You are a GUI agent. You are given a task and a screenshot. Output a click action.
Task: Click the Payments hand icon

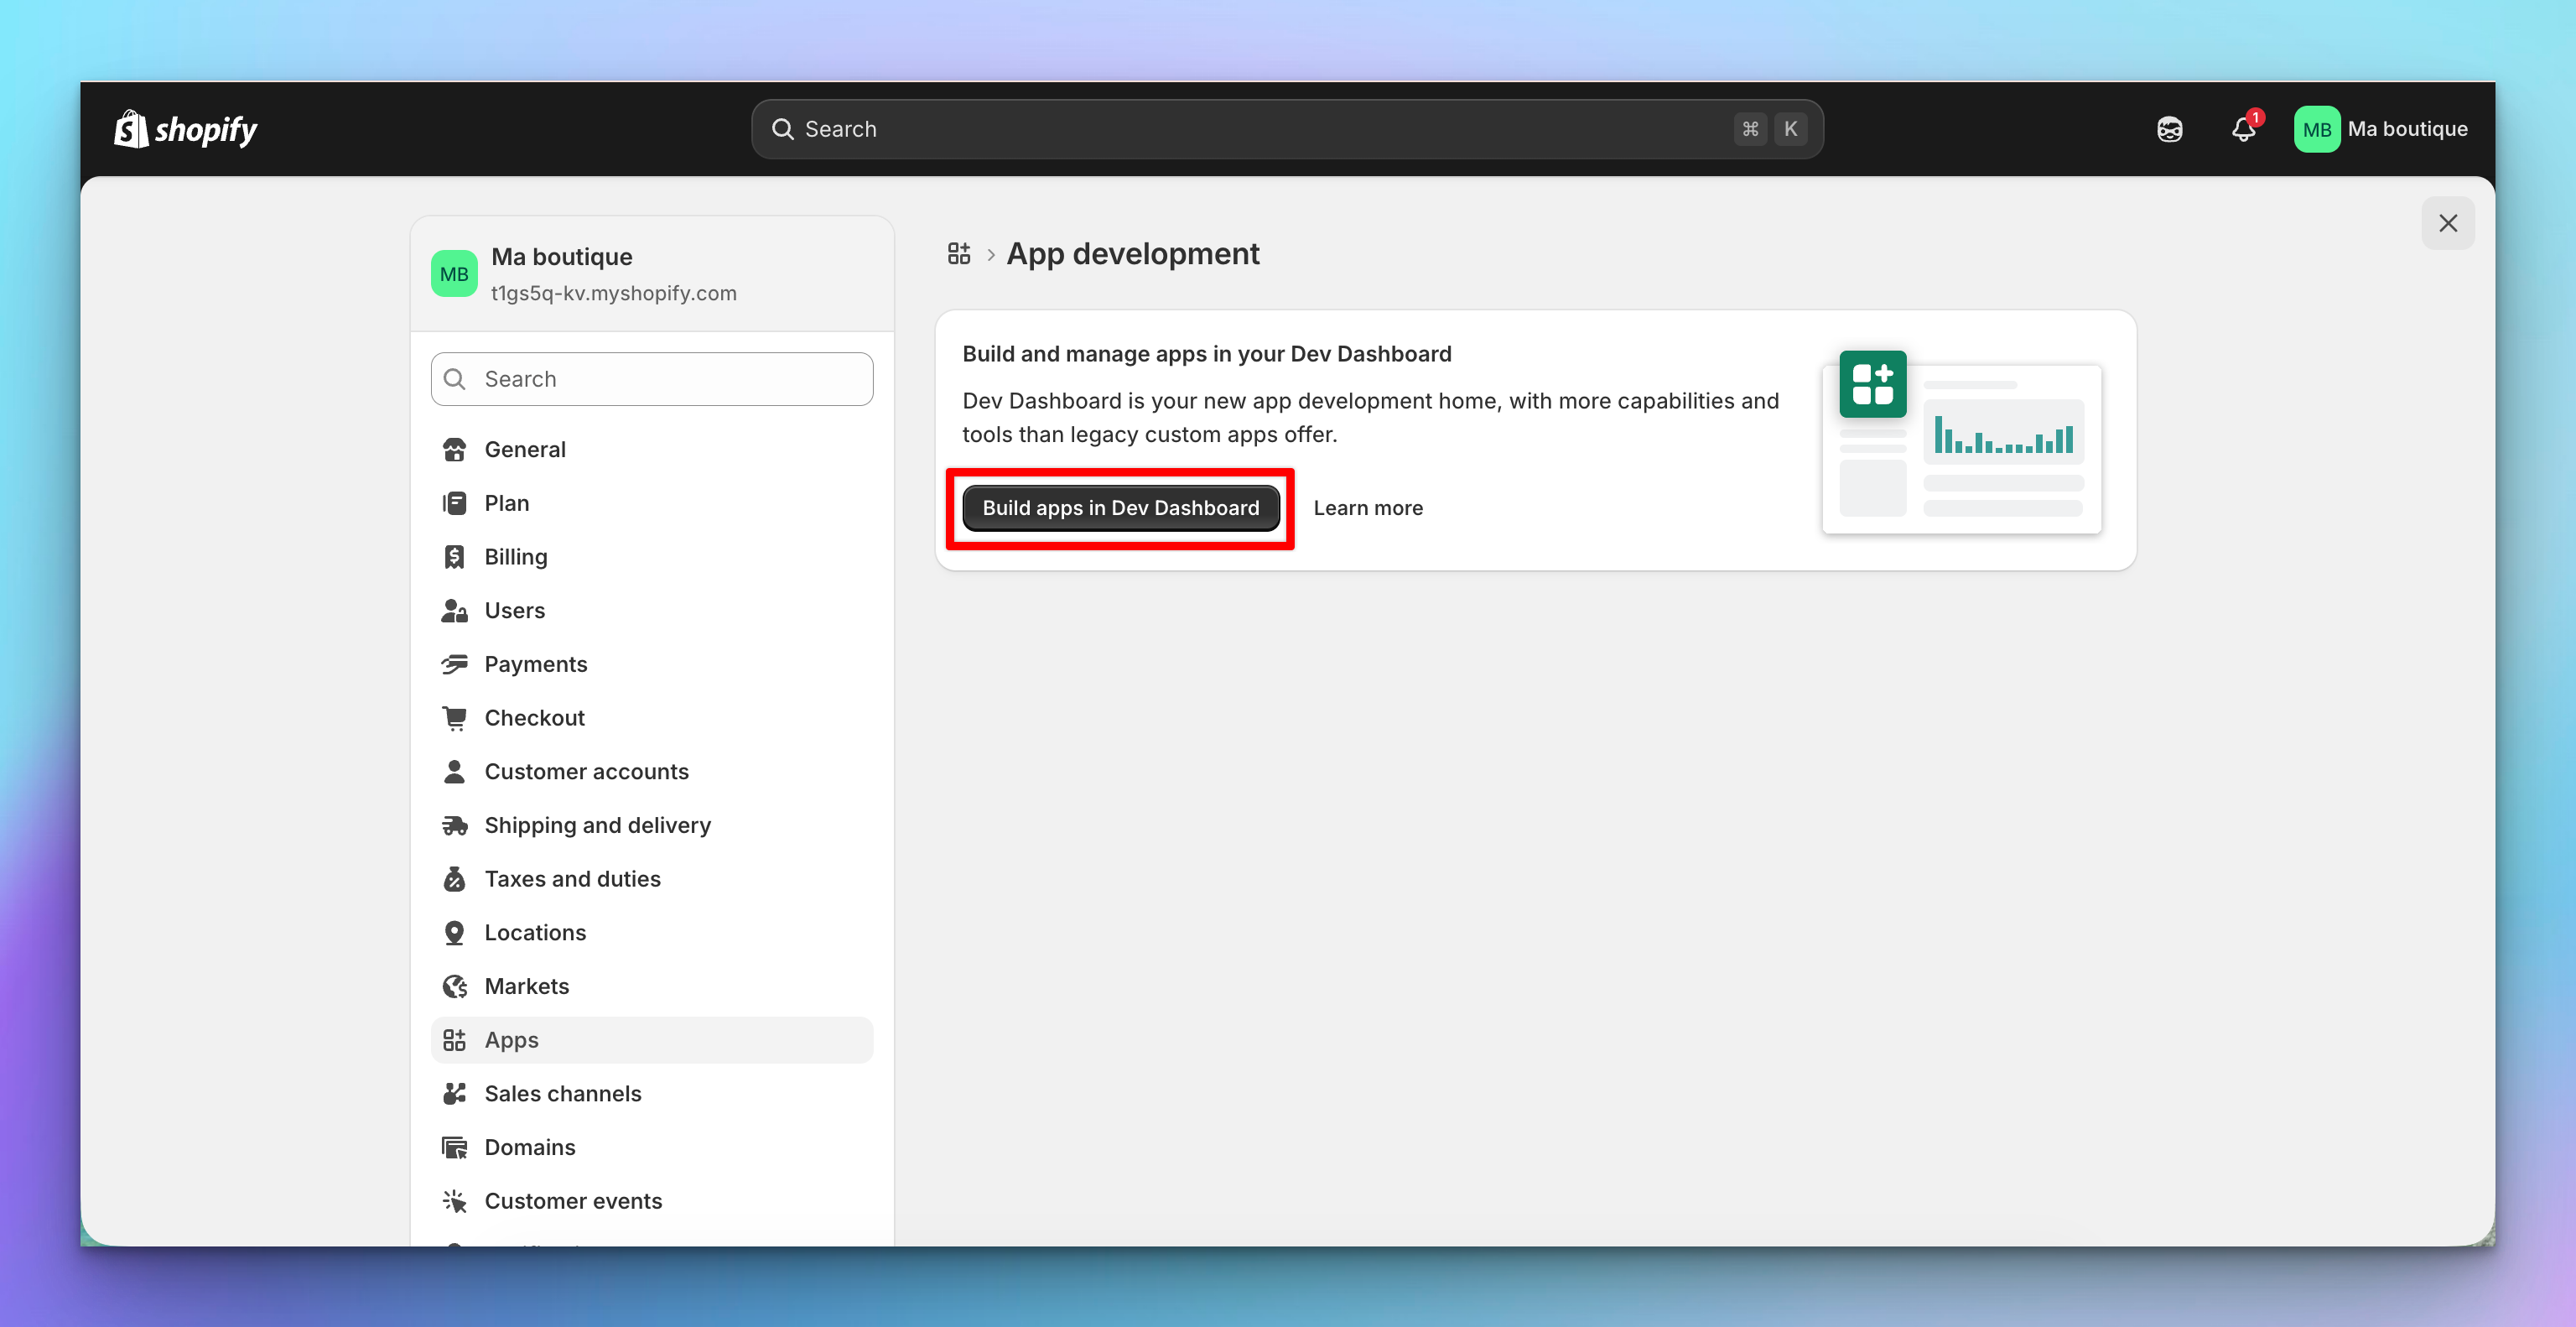[454, 664]
